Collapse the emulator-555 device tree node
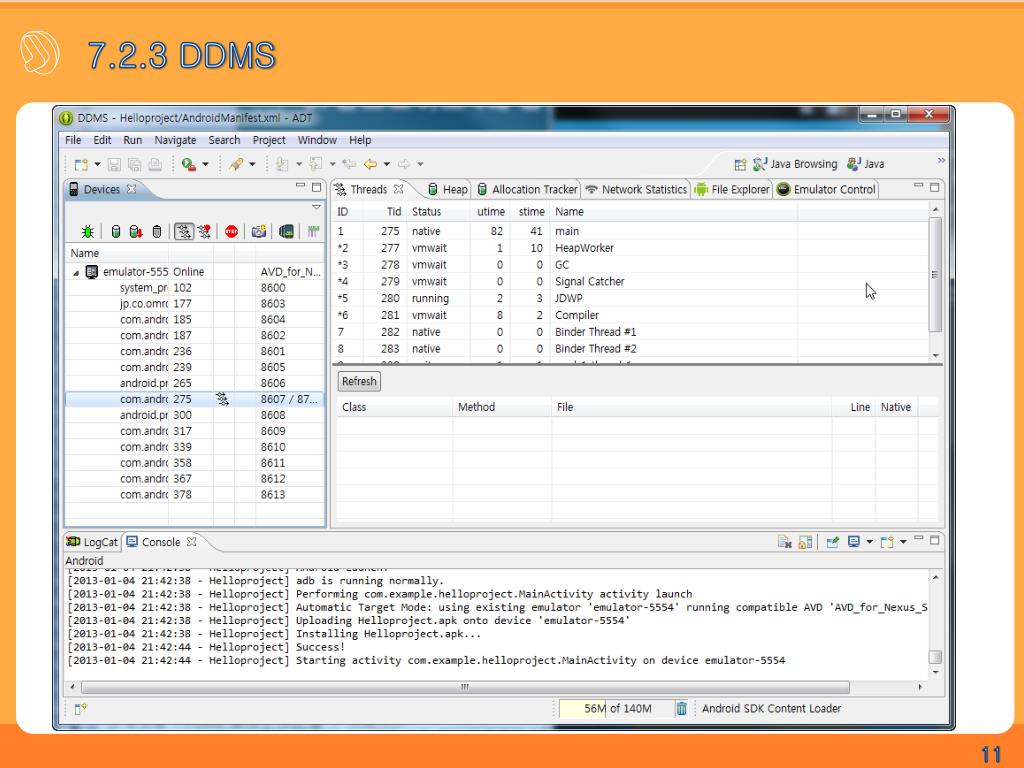The image size is (1024, 768). click(76, 273)
